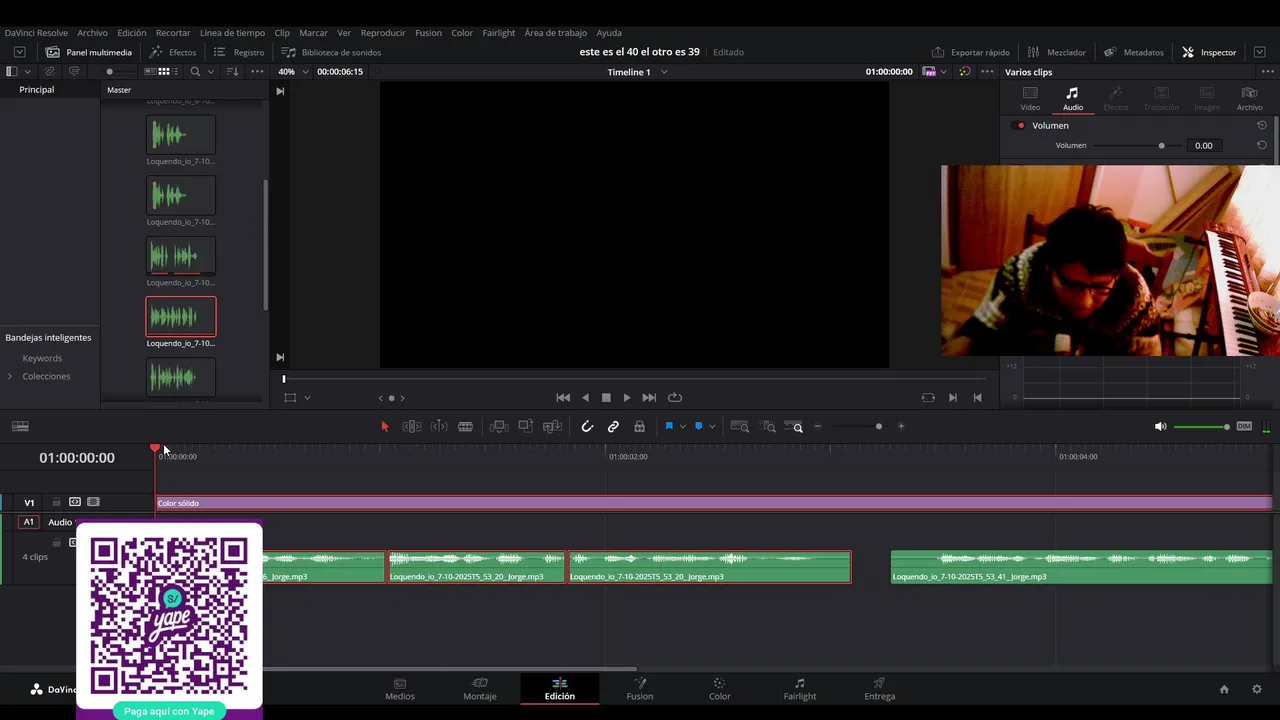This screenshot has width=1280, height=720.
Task: Toggle the Inspector panel
Action: tap(1209, 52)
